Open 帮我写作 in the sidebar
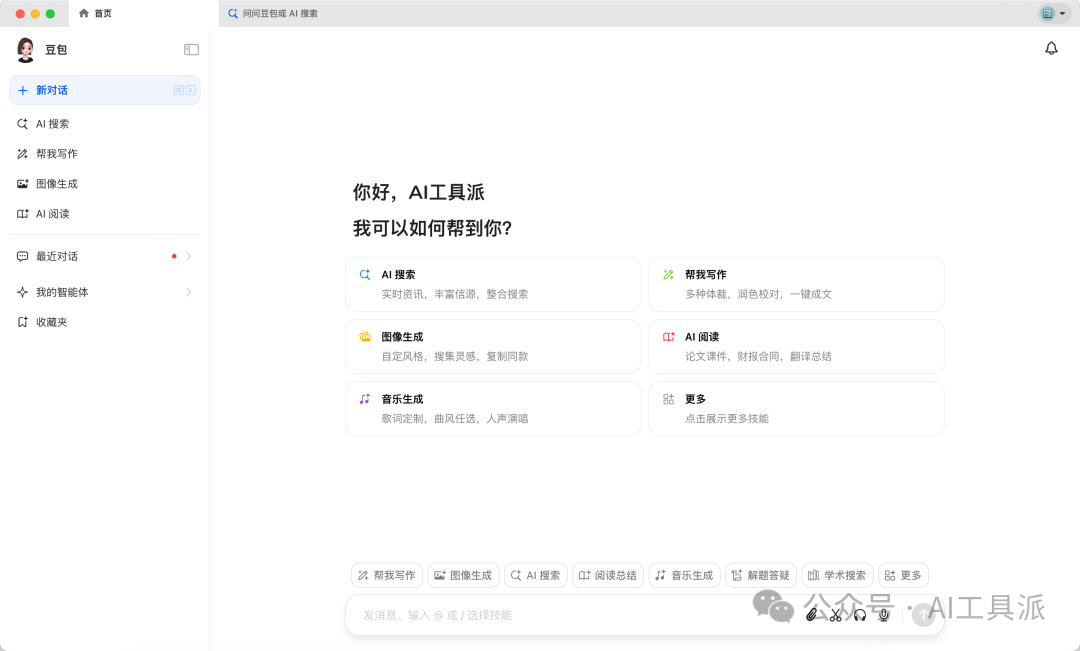The height and width of the screenshot is (651, 1080). click(105, 154)
